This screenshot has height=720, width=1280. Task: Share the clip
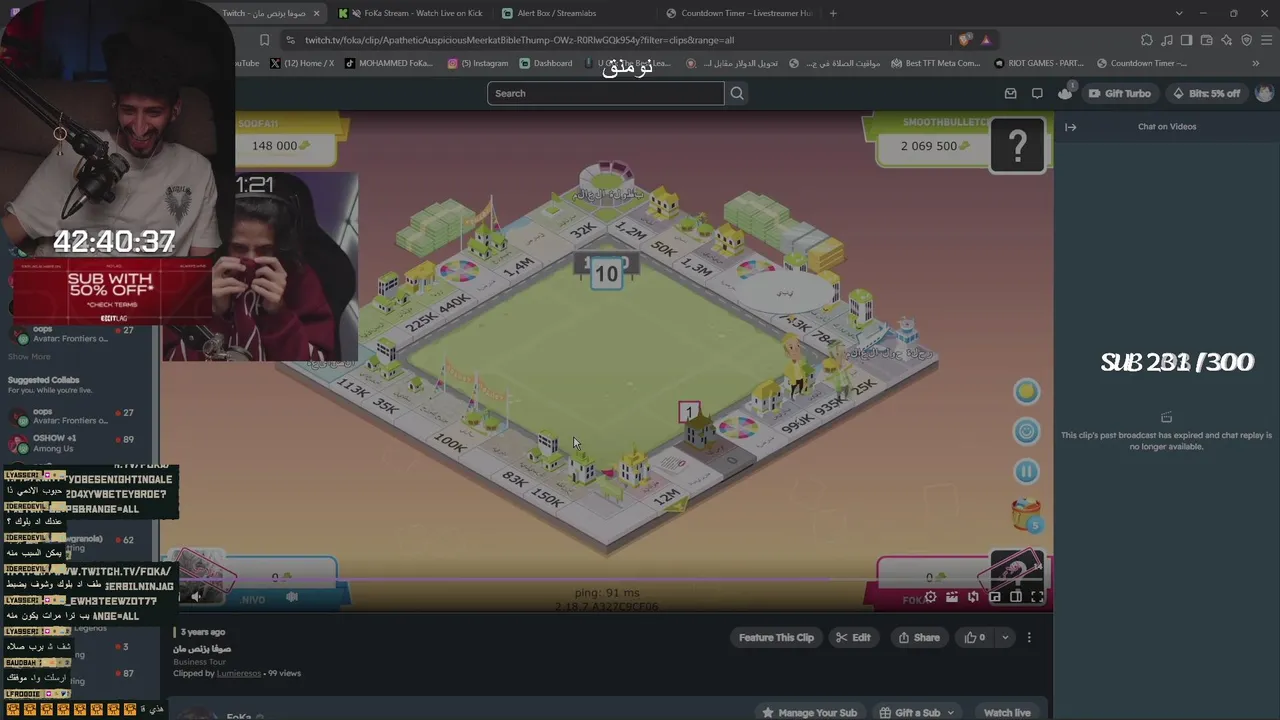[x=919, y=637]
